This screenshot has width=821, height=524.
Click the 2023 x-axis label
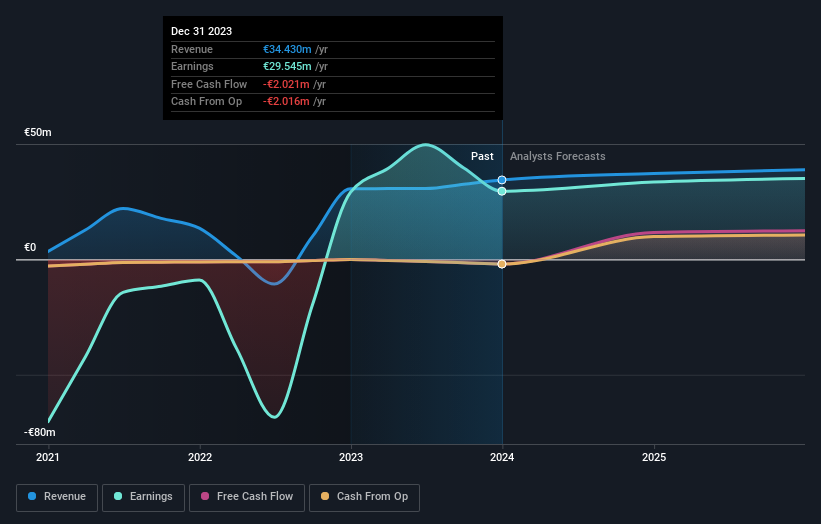(351, 458)
